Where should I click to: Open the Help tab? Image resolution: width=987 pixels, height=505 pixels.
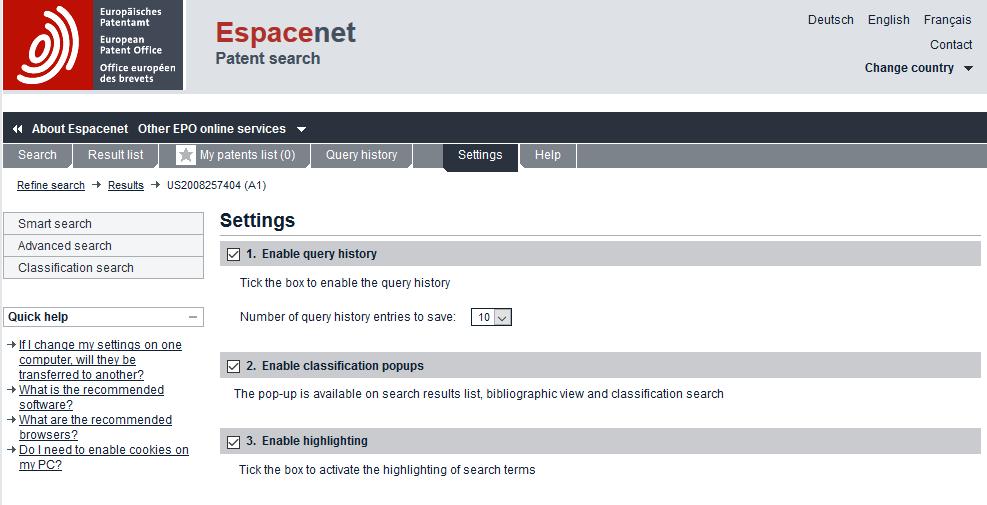548,155
